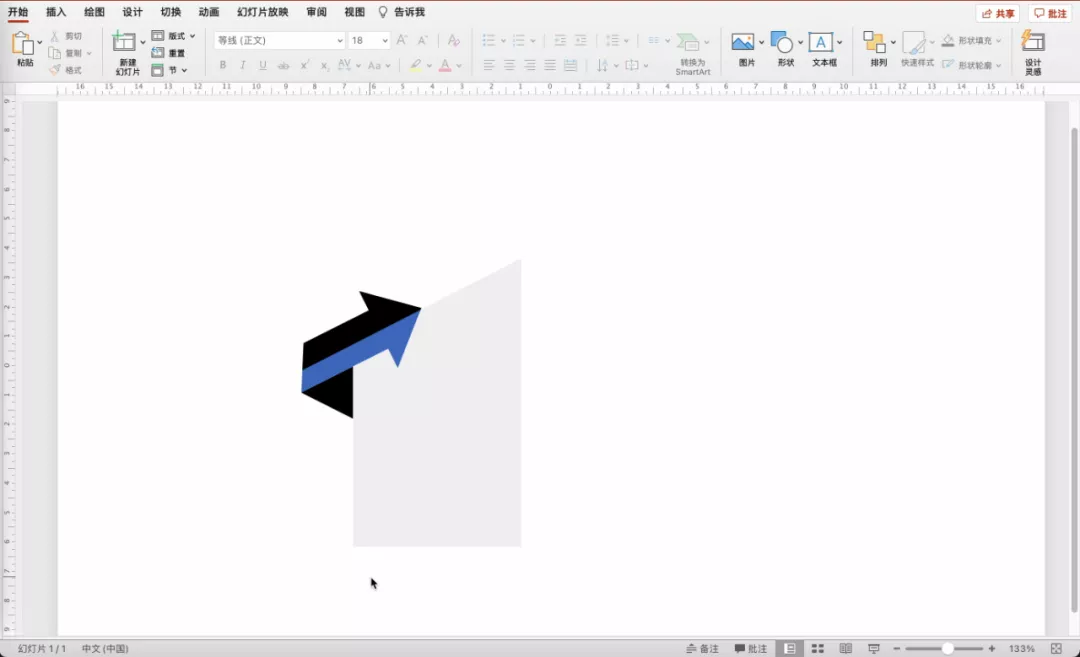This screenshot has width=1080, height=657.
Task: Open the 排列 arrange icon
Action: (x=874, y=43)
